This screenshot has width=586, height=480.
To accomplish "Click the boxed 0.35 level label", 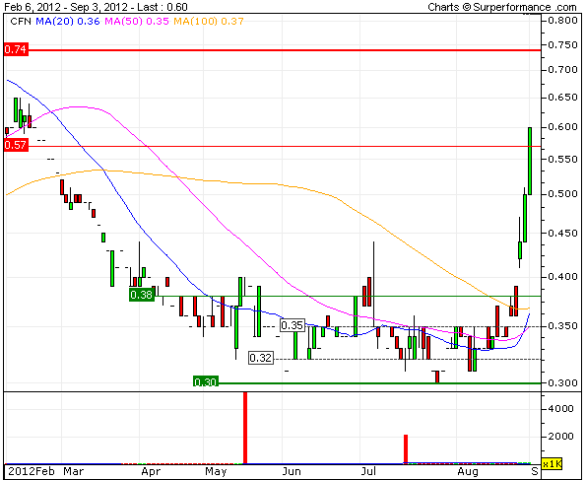I will pyautogui.click(x=292, y=325).
